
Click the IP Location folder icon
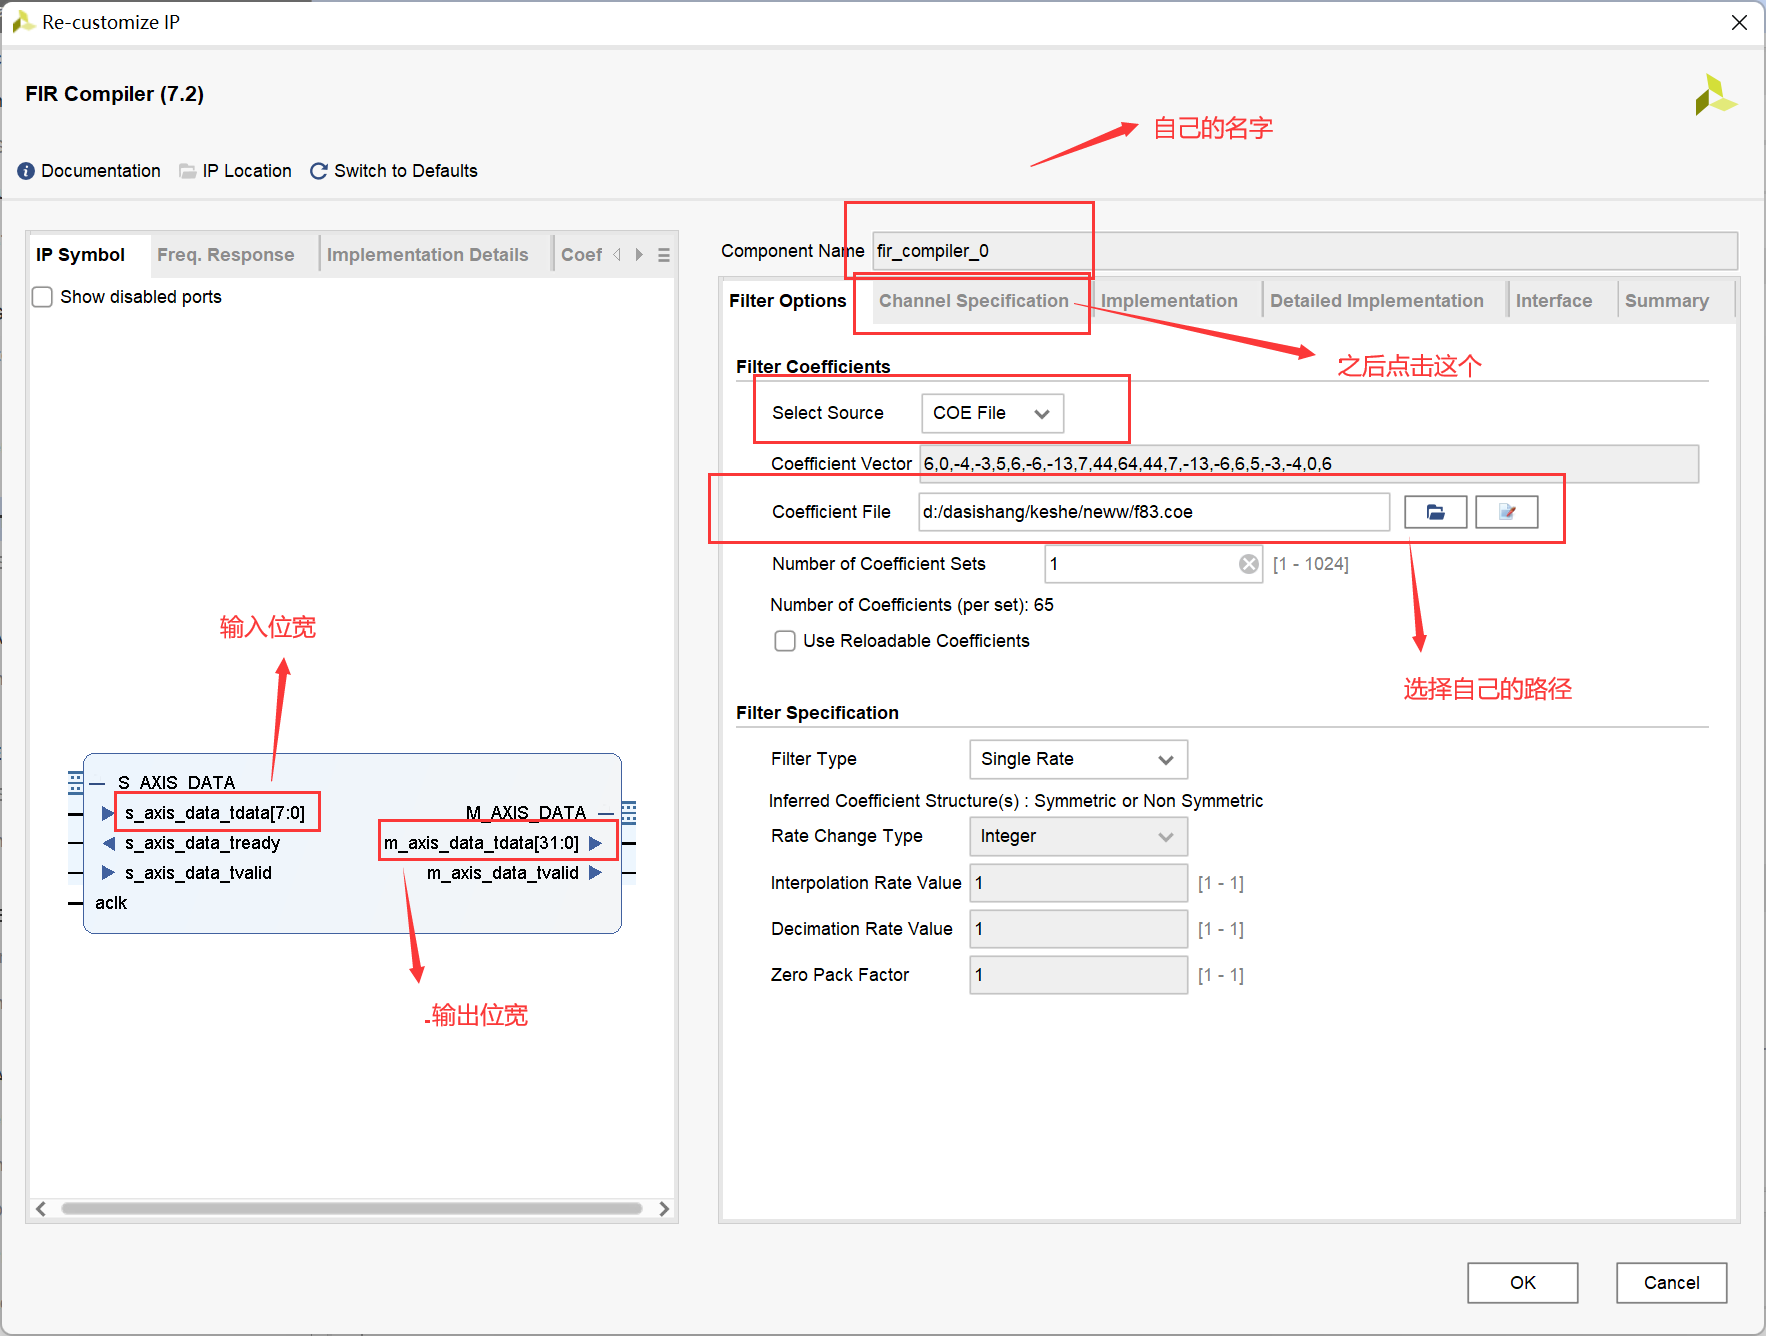point(187,171)
